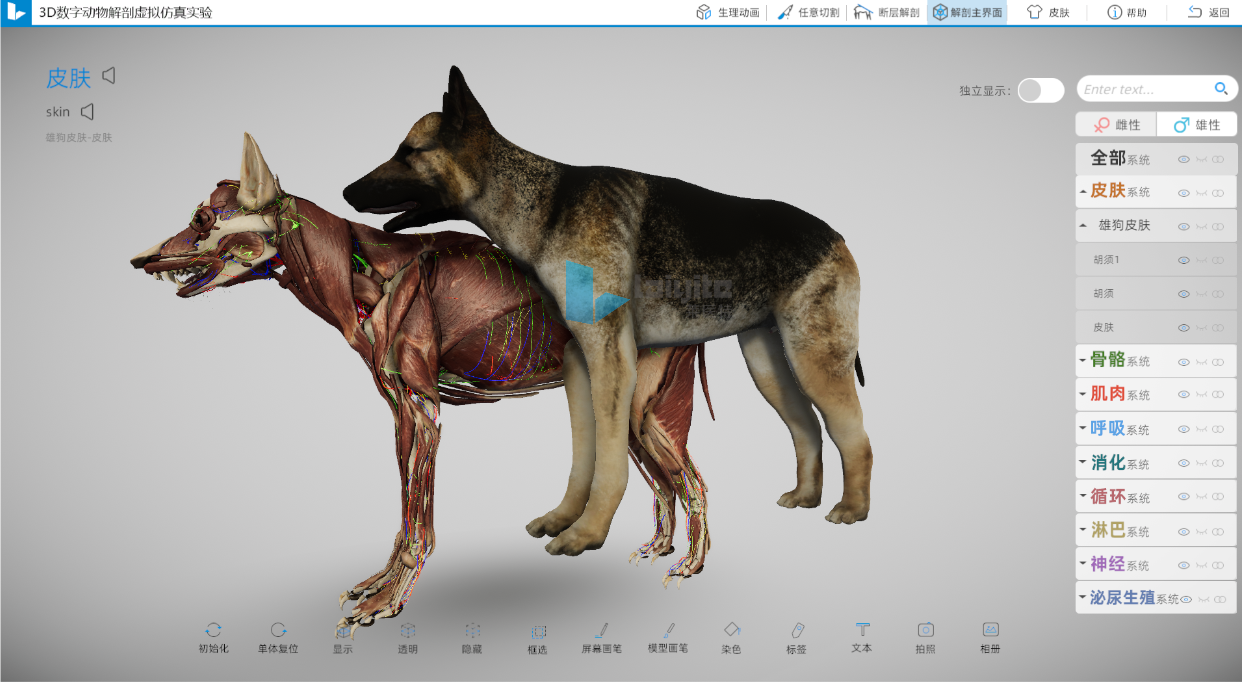Click the 返回 back button
The height and width of the screenshot is (682, 1243).
1208,13
